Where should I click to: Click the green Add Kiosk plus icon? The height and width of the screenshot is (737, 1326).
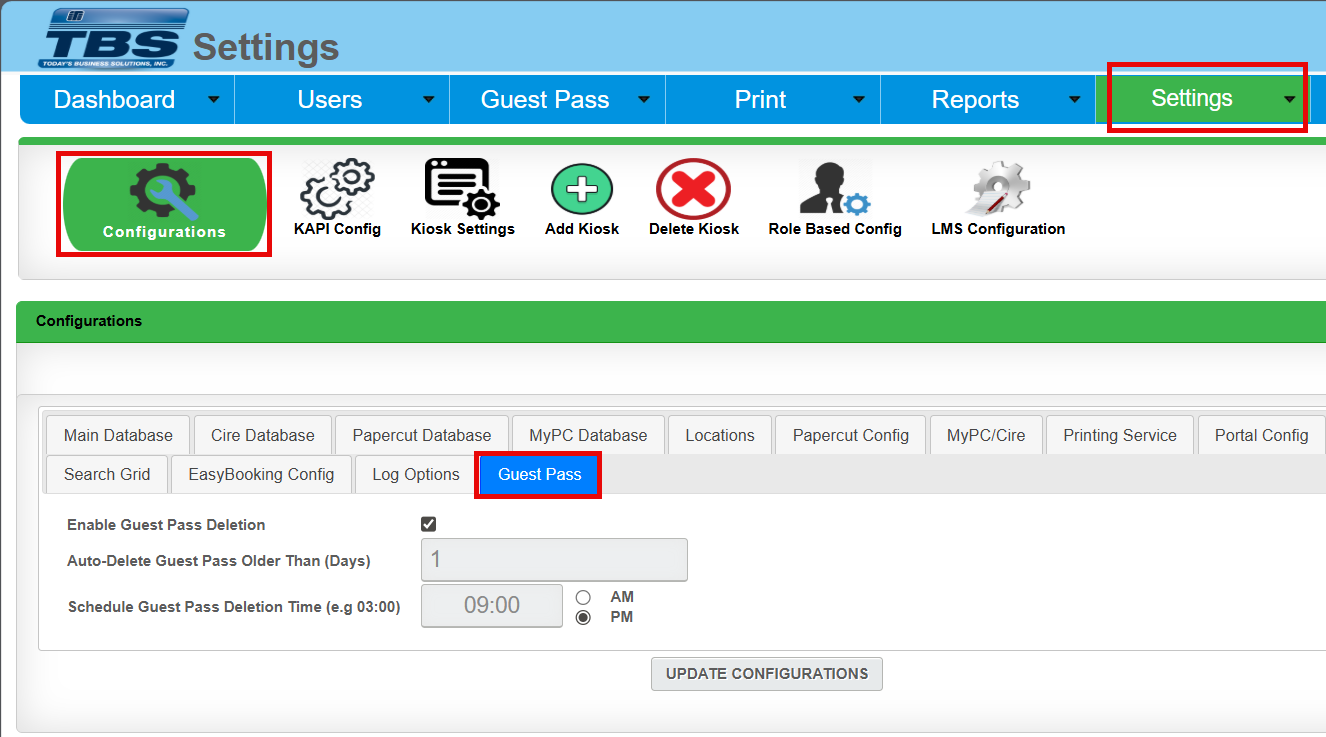tap(582, 188)
